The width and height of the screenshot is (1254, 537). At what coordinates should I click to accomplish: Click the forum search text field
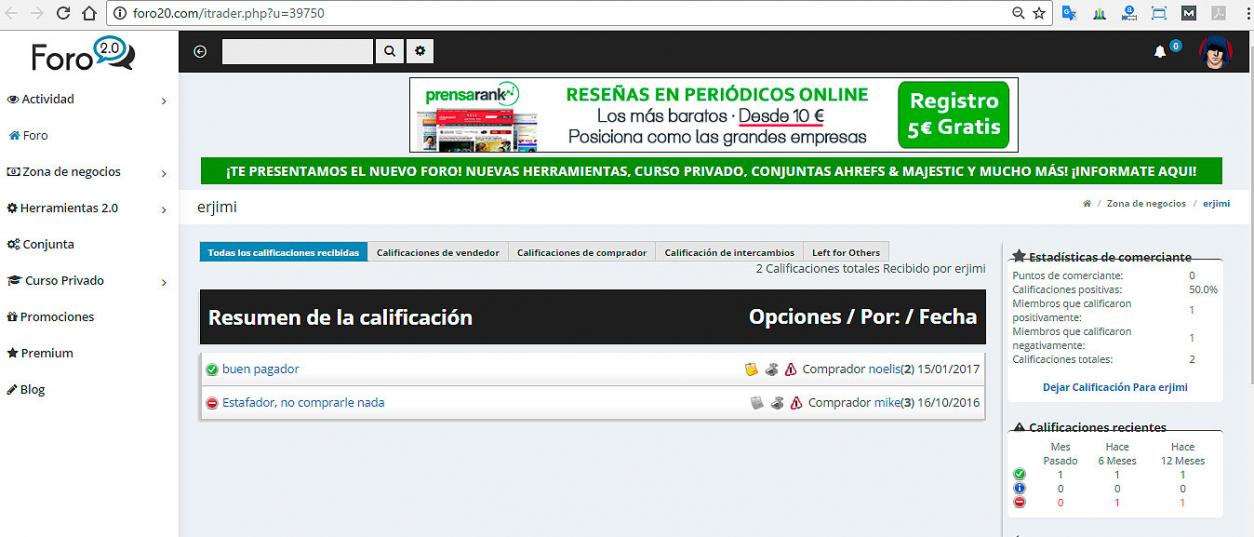point(297,52)
